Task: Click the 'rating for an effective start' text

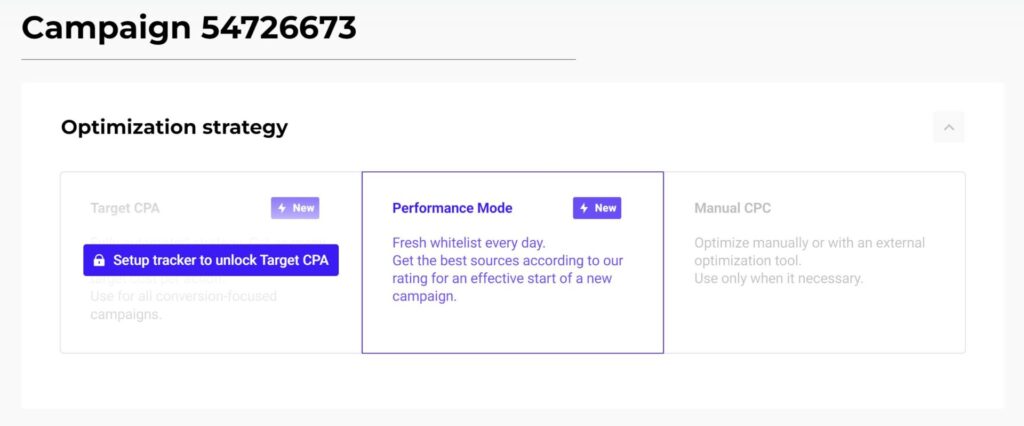Action: [x=502, y=279]
